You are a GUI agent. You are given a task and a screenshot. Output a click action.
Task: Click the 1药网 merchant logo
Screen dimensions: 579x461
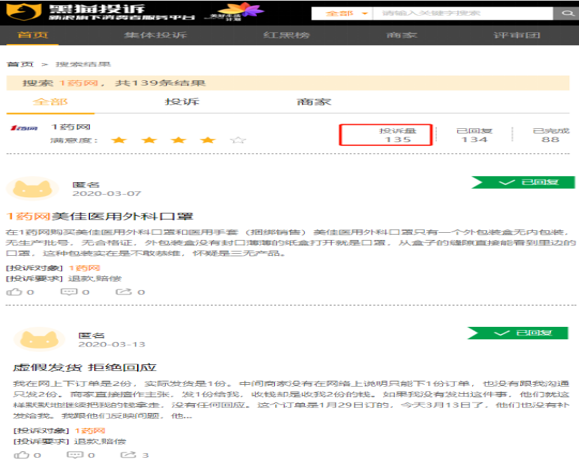coord(24,128)
